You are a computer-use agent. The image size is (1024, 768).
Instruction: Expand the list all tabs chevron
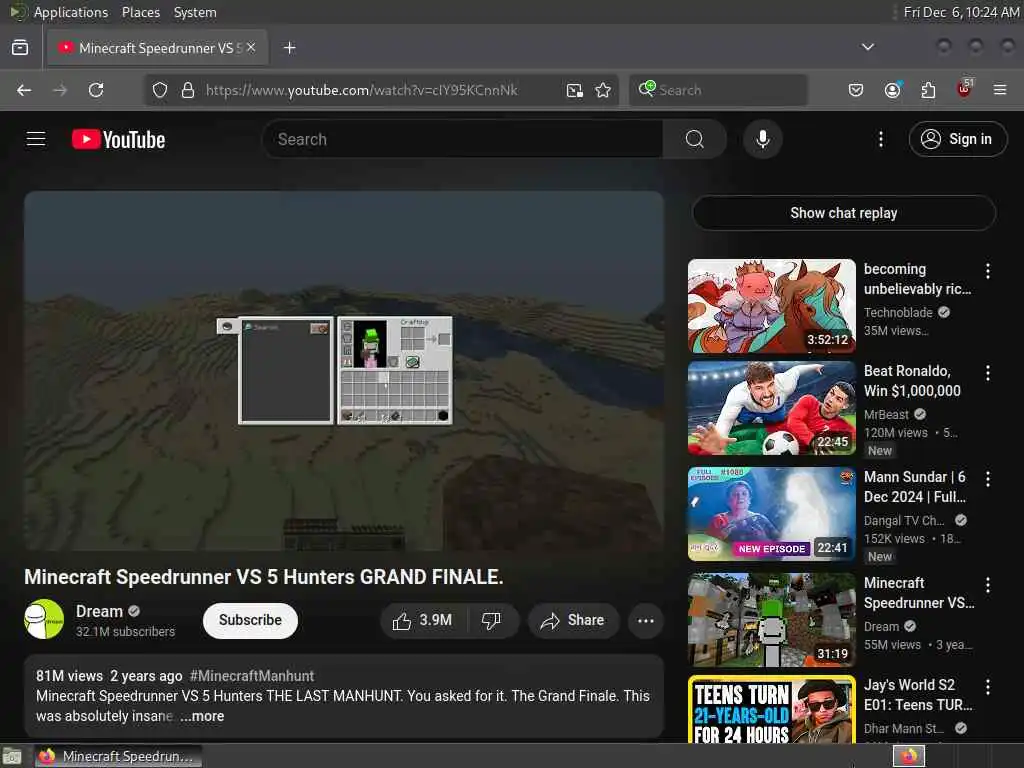tap(867, 47)
